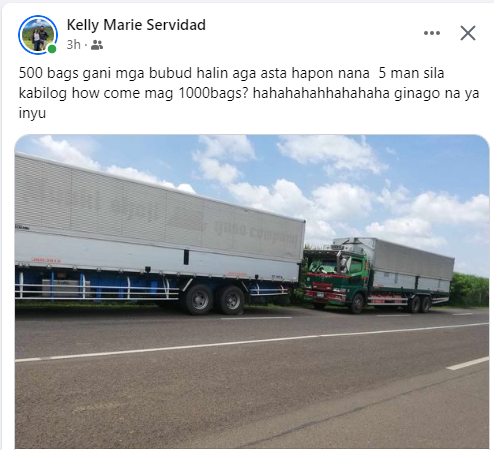Open the attached truck photo
The width and height of the screenshot is (494, 450).
(x=252, y=292)
